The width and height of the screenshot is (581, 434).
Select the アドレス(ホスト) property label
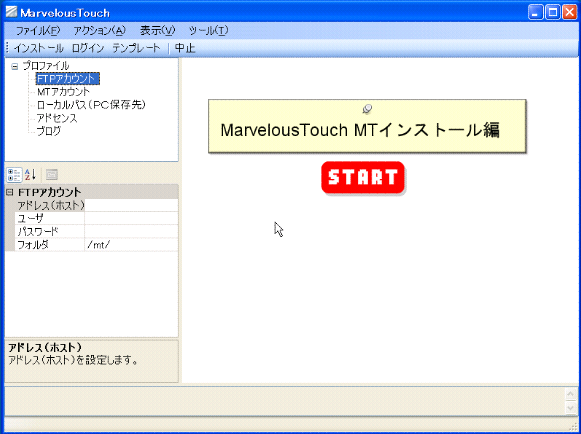tap(50, 205)
